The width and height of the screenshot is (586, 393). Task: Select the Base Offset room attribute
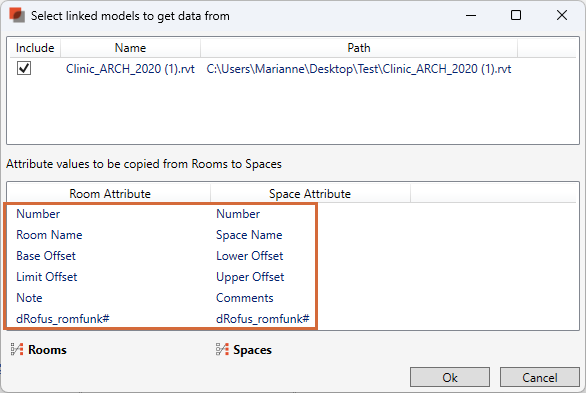(x=46, y=256)
